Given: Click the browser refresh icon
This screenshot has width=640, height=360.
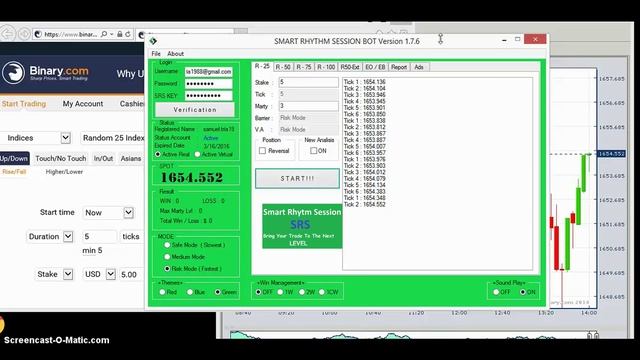Looking at the screenshot, I should (x=128, y=34).
